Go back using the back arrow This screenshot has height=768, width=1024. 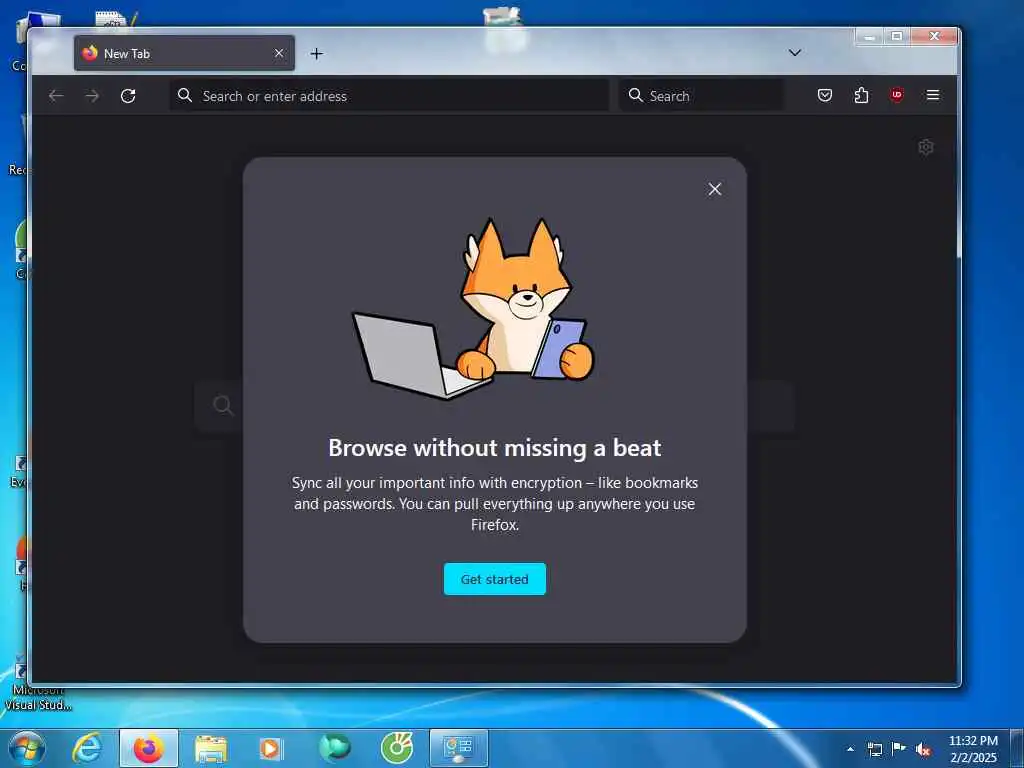(x=56, y=96)
